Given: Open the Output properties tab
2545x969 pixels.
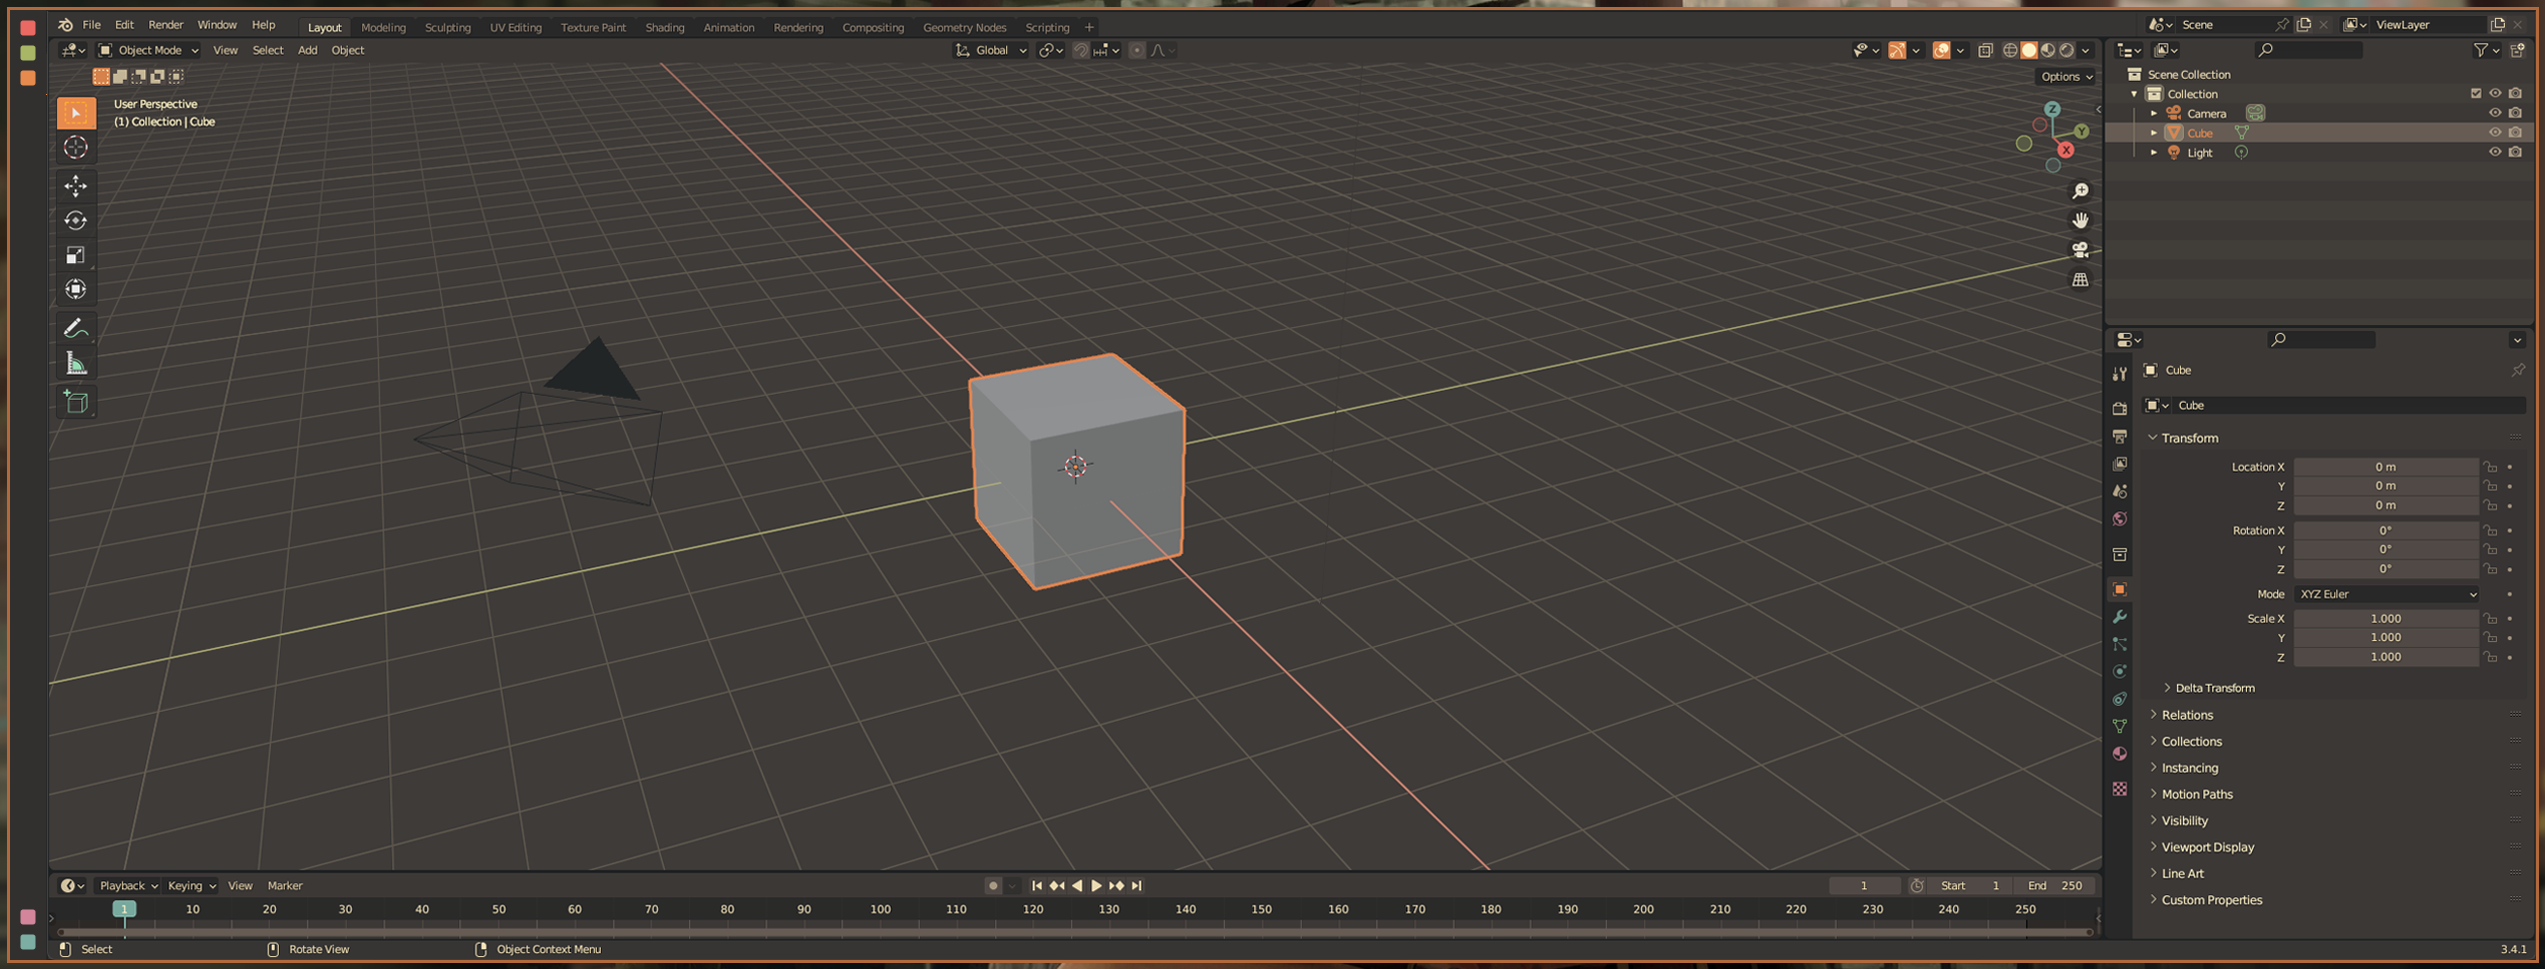Looking at the screenshot, I should [2119, 437].
